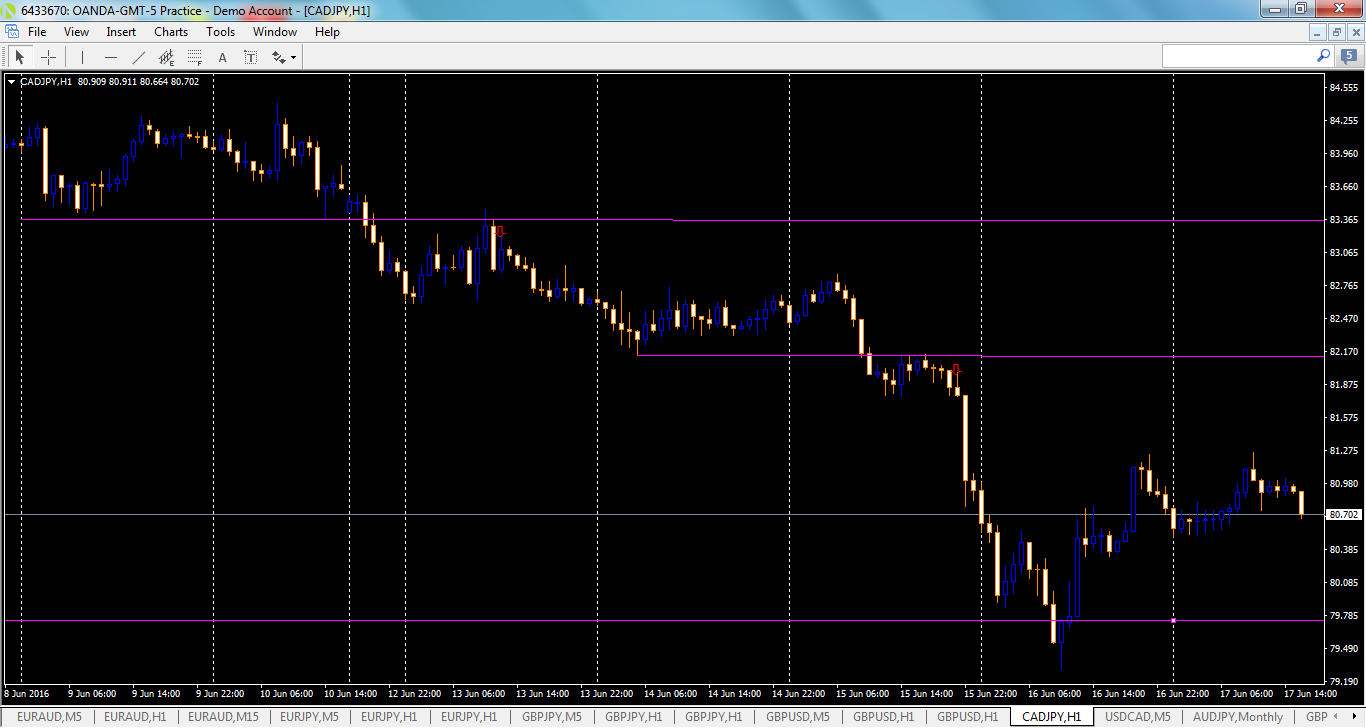Select the Vertical Line drawing tool
The height and width of the screenshot is (728, 1366).
pyautogui.click(x=82, y=56)
